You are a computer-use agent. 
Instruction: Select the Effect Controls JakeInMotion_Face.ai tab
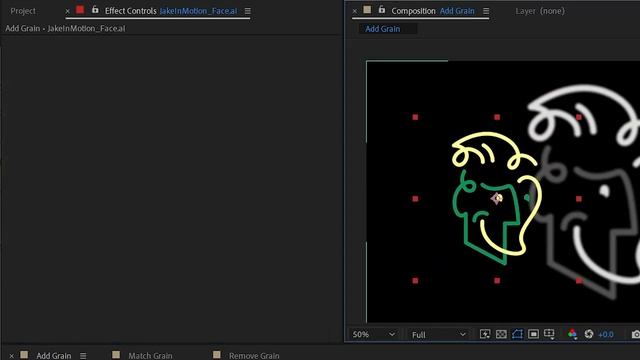pyautogui.click(x=171, y=11)
